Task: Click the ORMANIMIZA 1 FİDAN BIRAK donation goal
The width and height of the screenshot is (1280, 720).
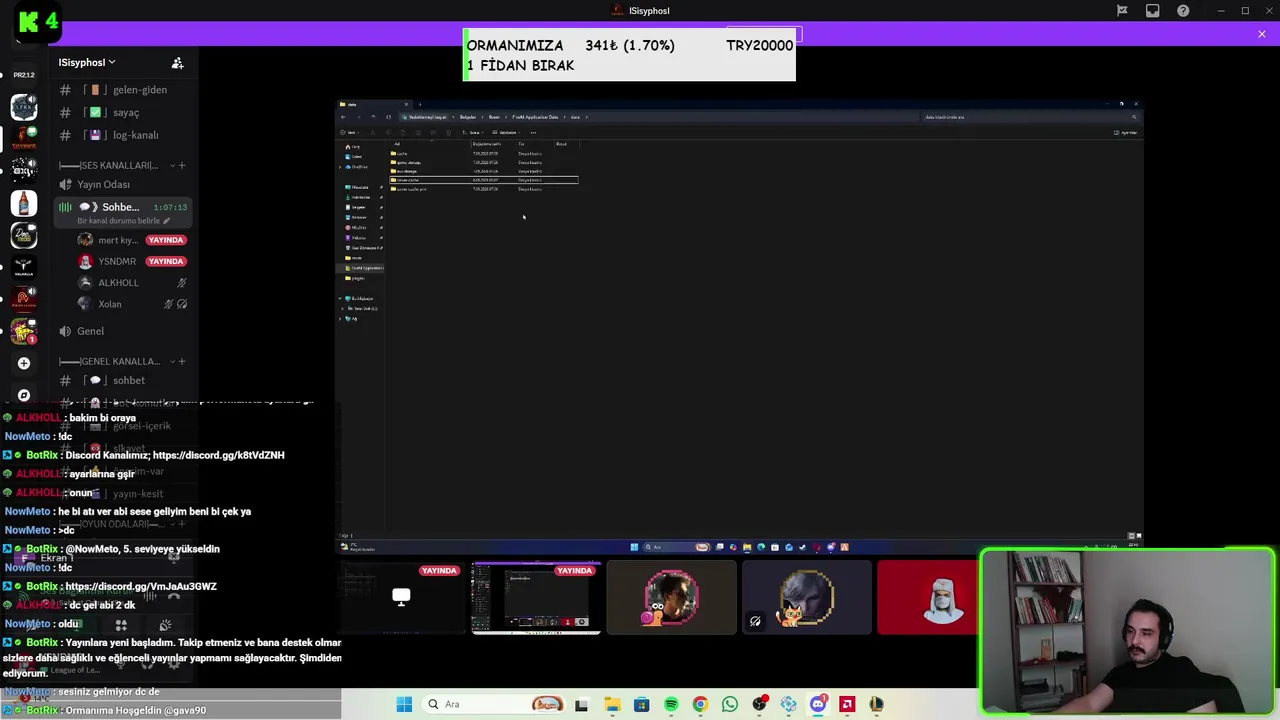Action: [x=630, y=55]
